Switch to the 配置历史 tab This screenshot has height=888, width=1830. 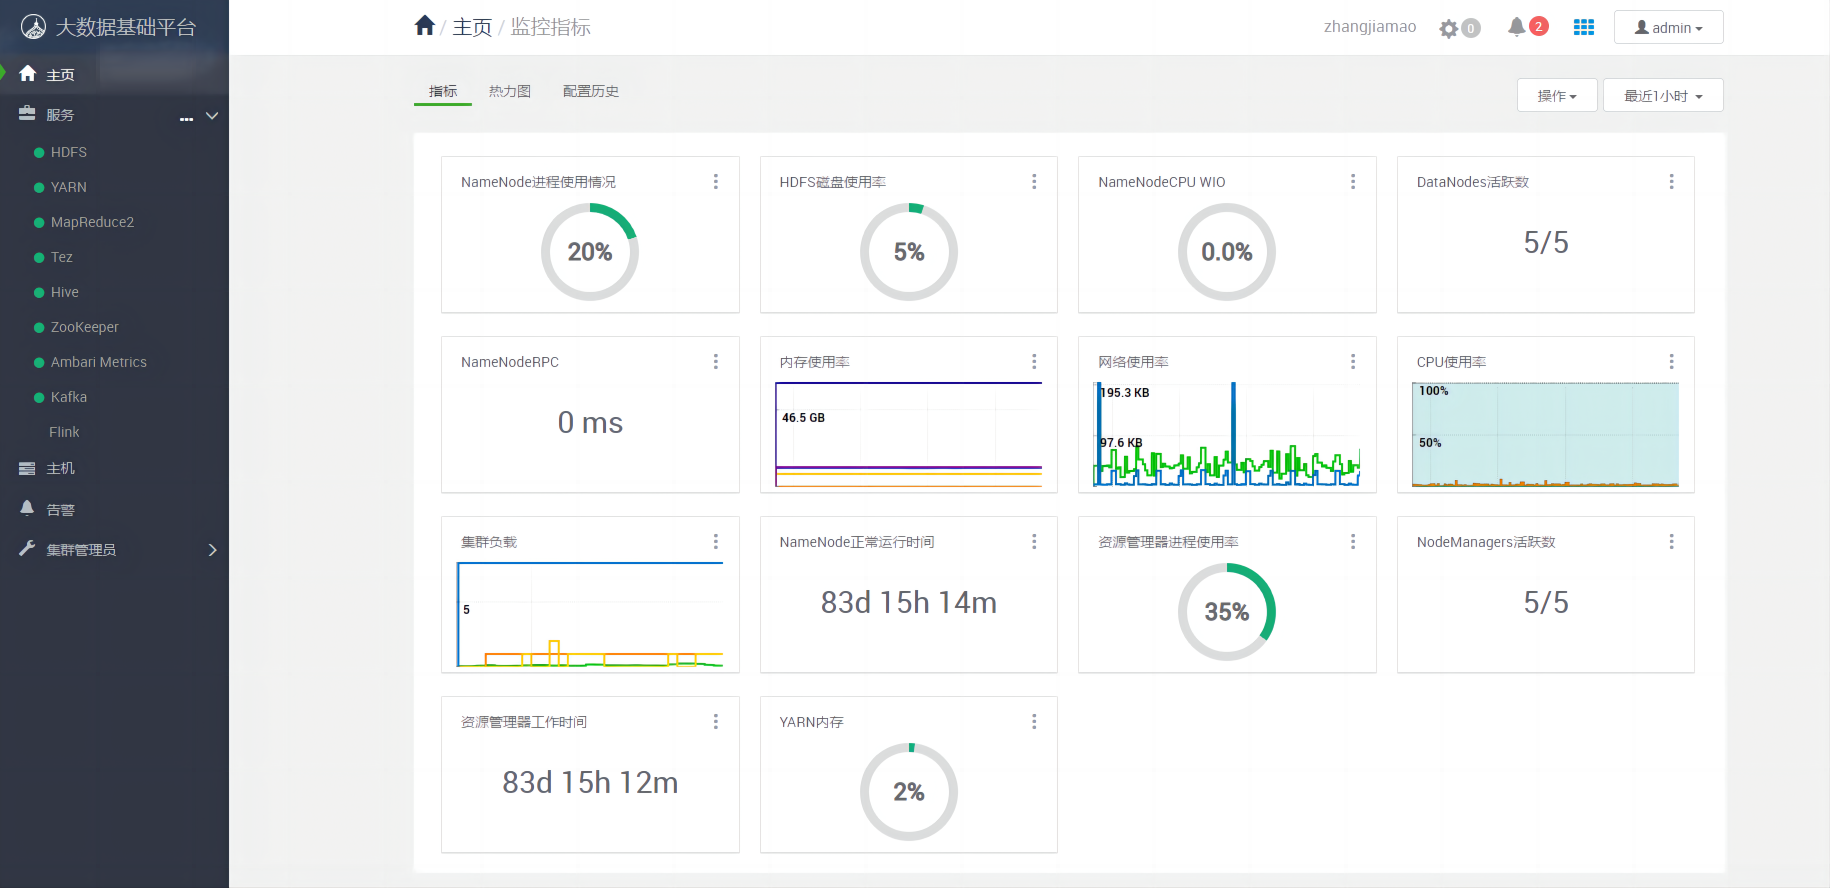click(x=590, y=91)
